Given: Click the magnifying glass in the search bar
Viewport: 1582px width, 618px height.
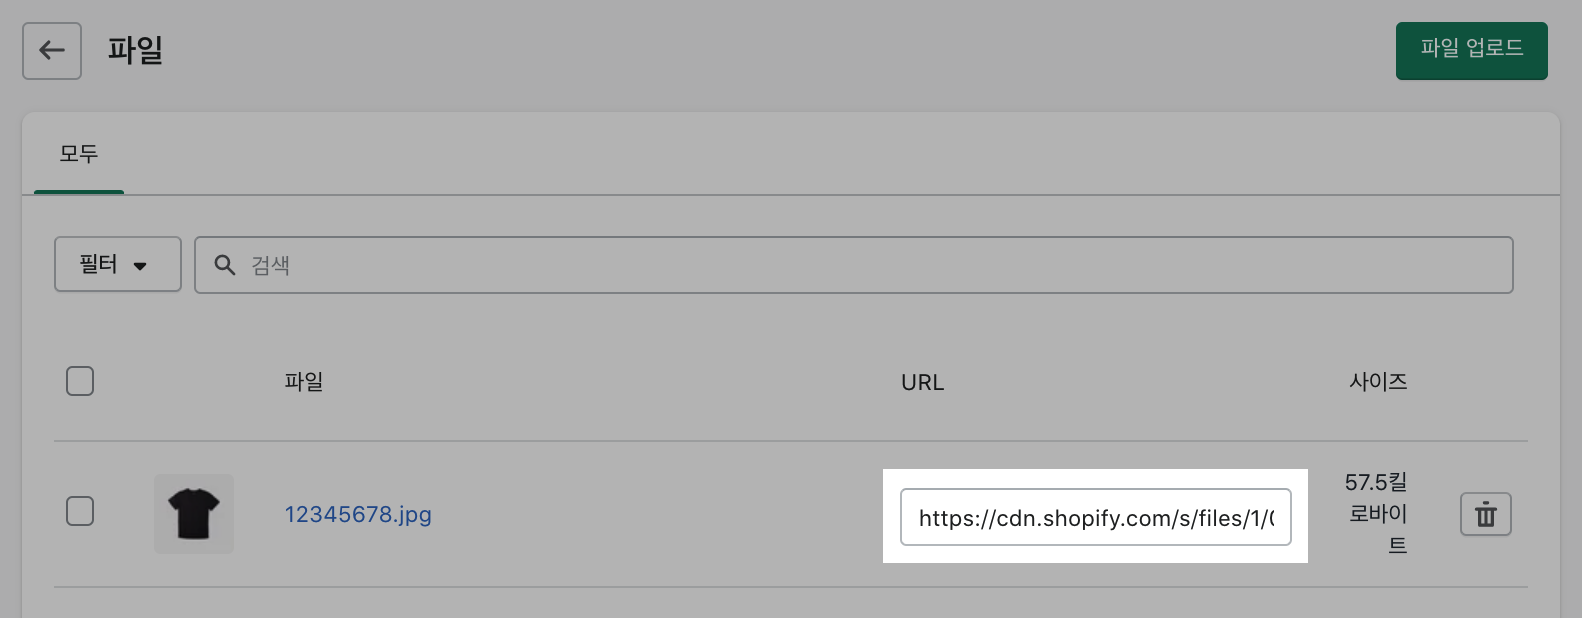Looking at the screenshot, I should pos(224,265).
